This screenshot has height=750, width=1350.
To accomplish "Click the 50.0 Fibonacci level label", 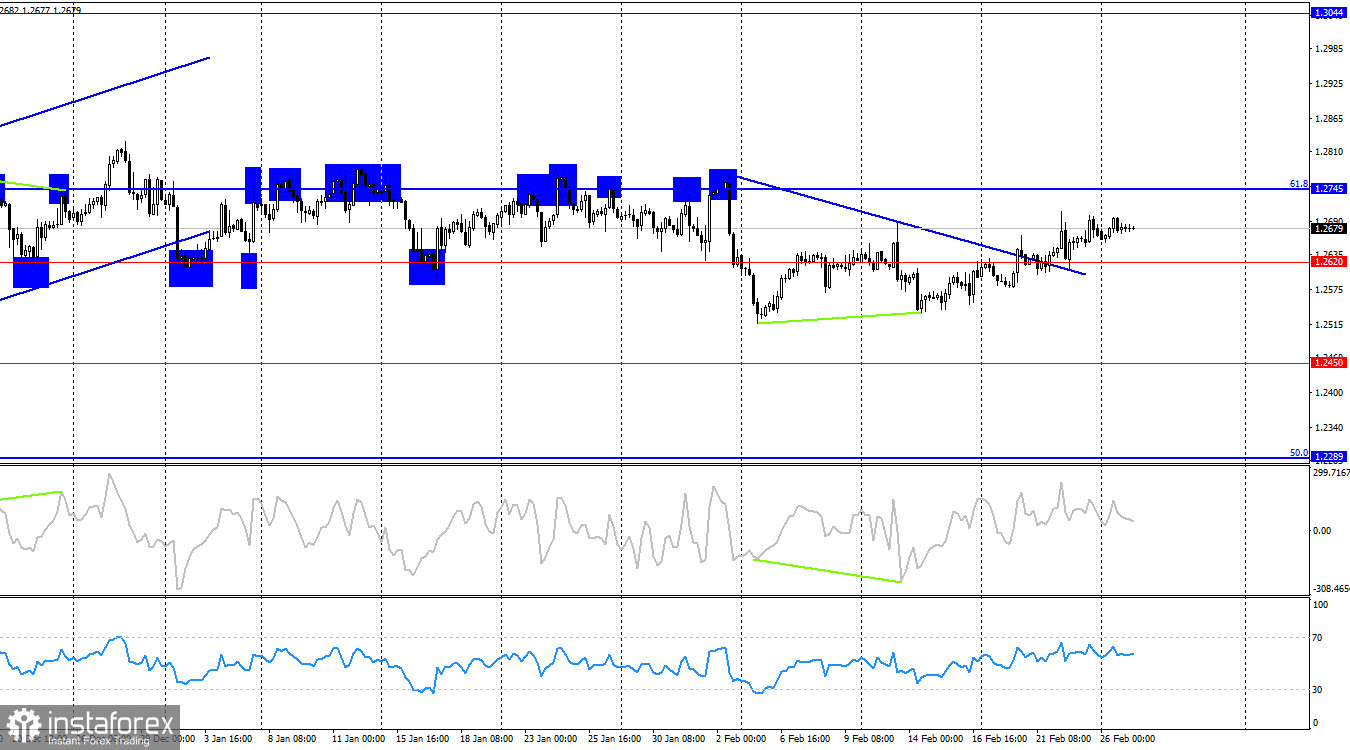I will point(1298,452).
